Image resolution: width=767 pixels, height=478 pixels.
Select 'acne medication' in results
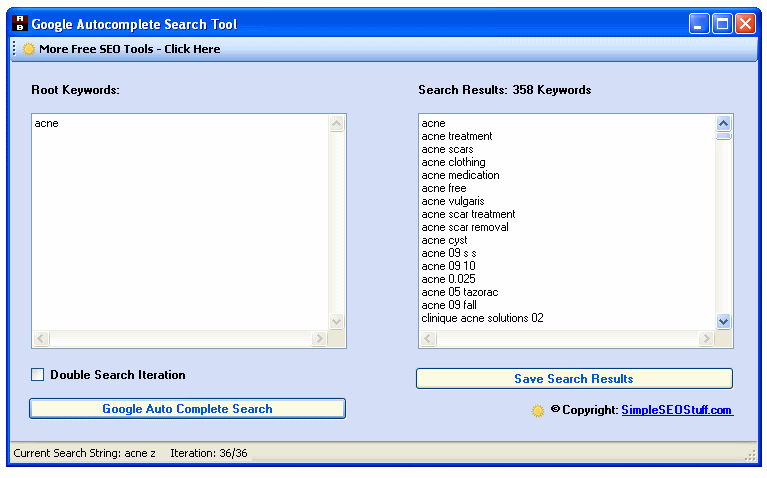[460, 175]
